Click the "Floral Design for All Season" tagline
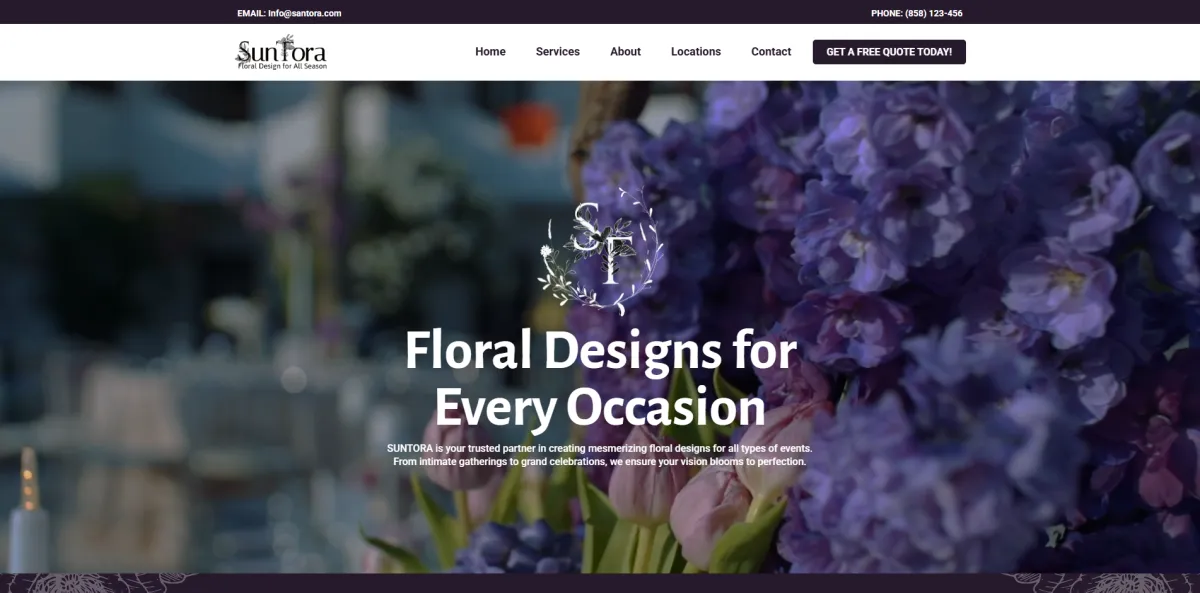The width and height of the screenshot is (1200, 593). point(282,66)
